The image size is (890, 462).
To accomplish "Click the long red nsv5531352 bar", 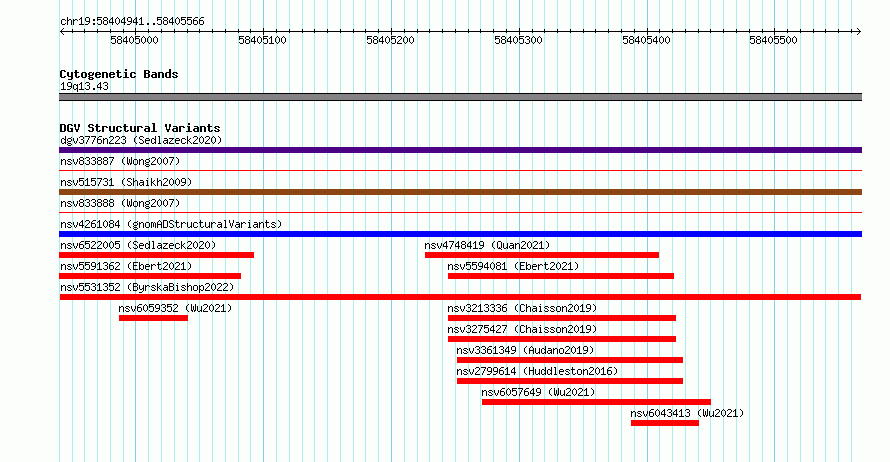I will pyautogui.click(x=460, y=297).
